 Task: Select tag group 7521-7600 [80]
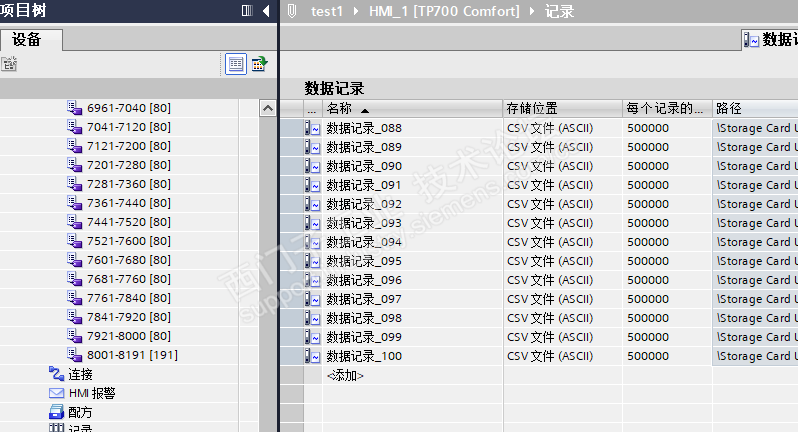[x=129, y=241]
